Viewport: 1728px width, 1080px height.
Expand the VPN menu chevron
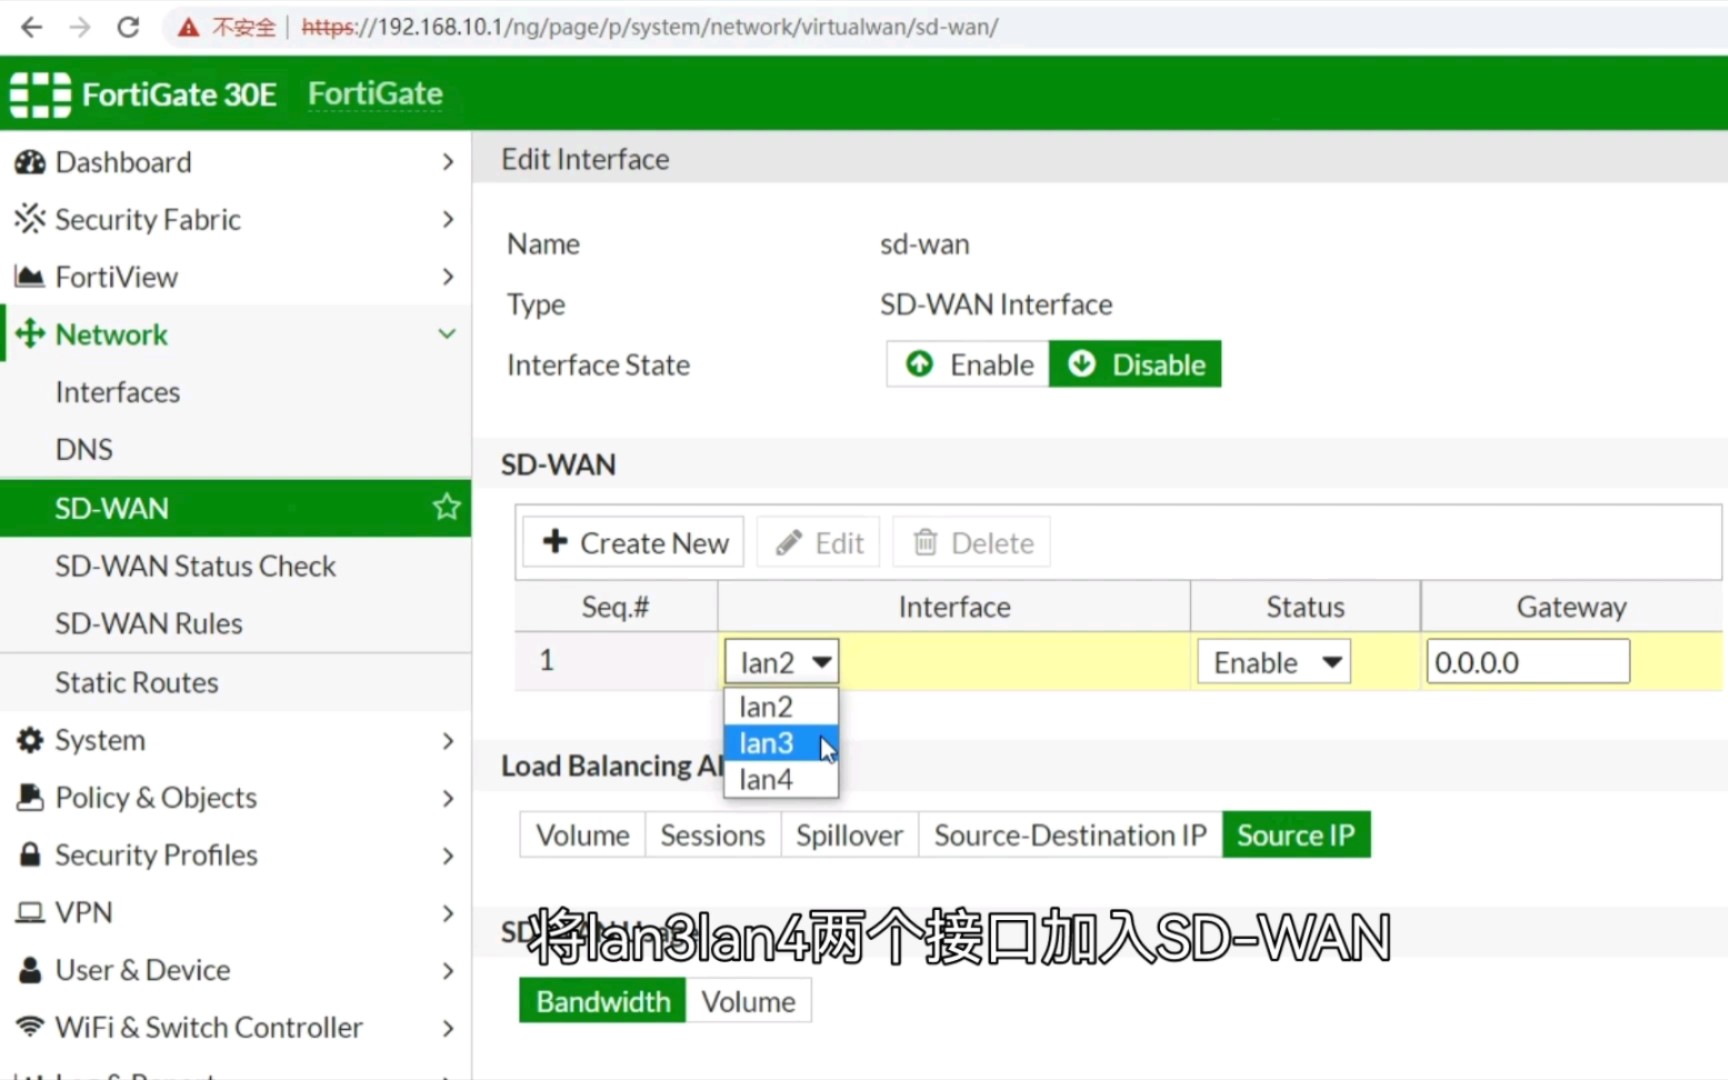447,913
